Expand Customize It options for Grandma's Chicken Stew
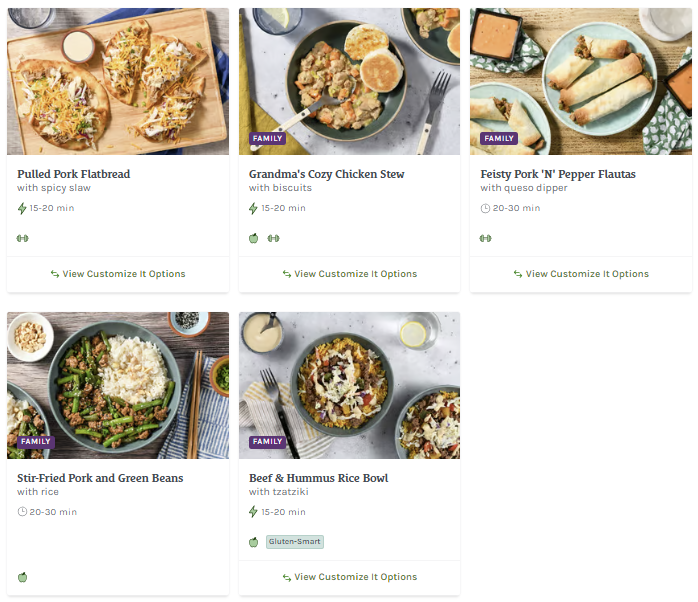The width and height of the screenshot is (698, 602). 349,274
